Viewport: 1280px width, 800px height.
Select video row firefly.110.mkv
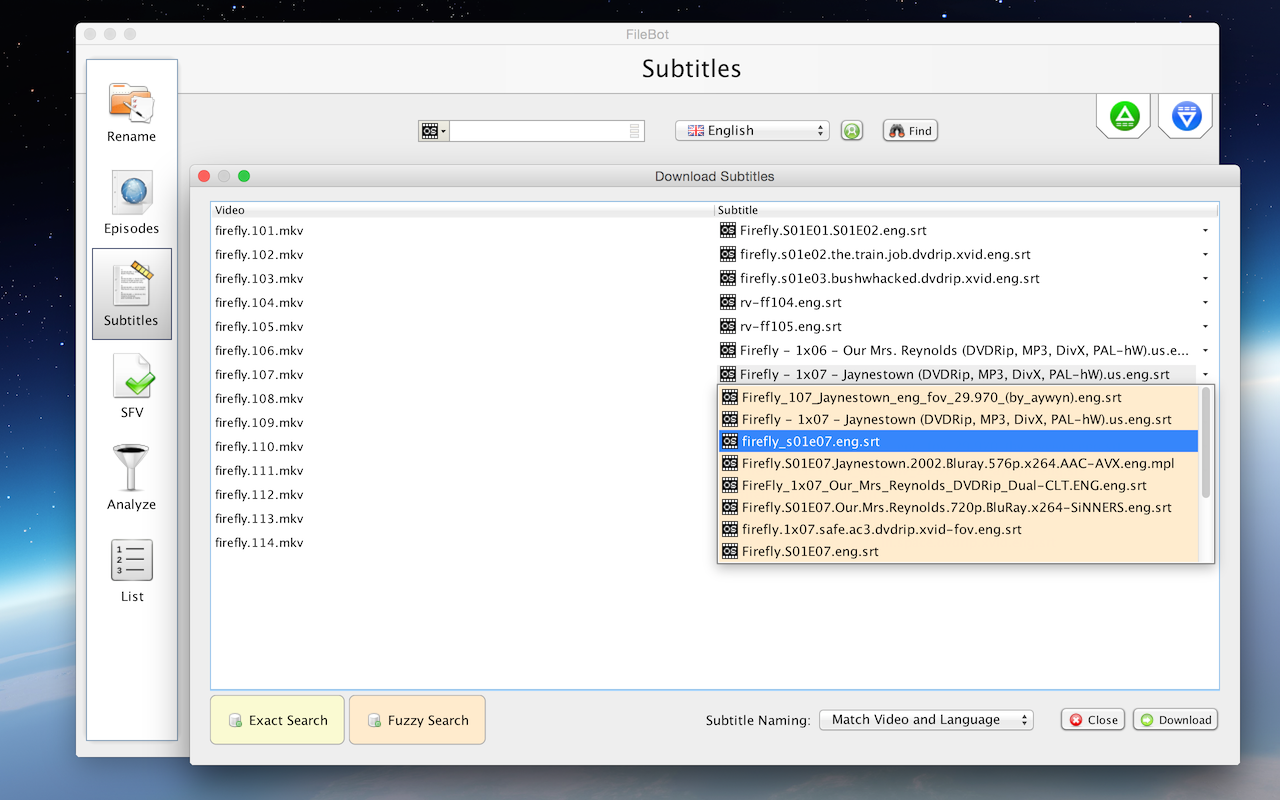[x=259, y=447]
